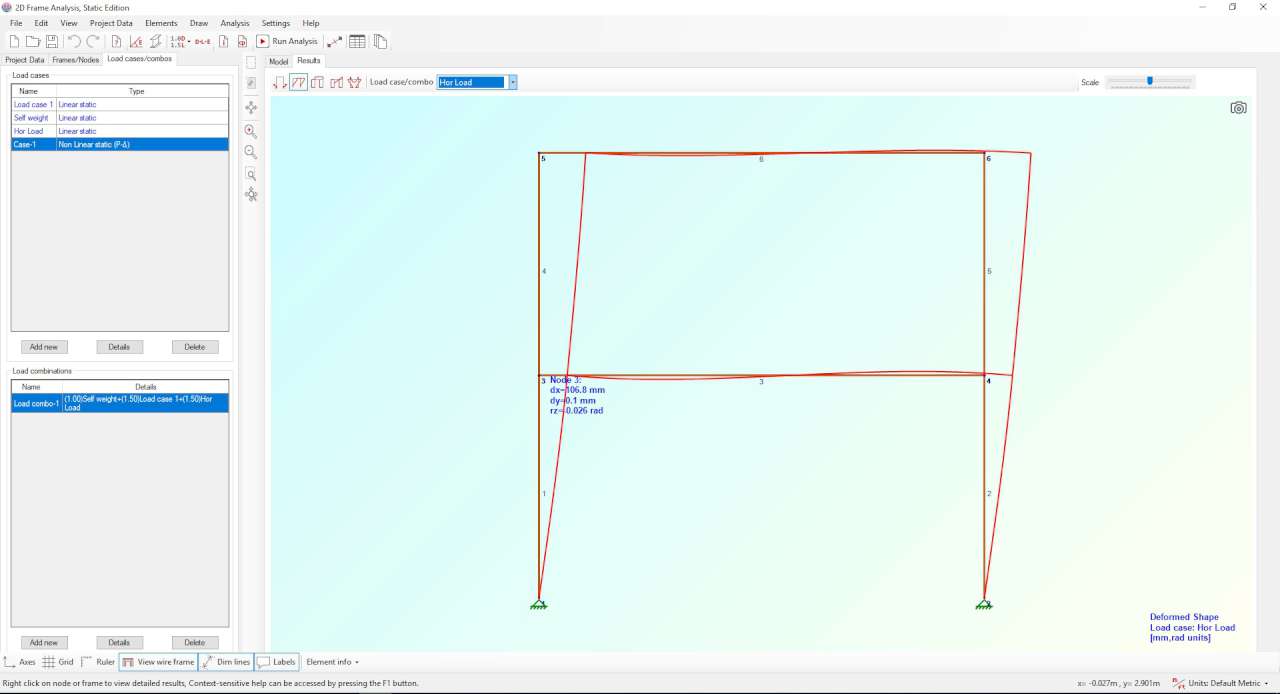
Task: Click the Save project icon
Action: (52, 41)
